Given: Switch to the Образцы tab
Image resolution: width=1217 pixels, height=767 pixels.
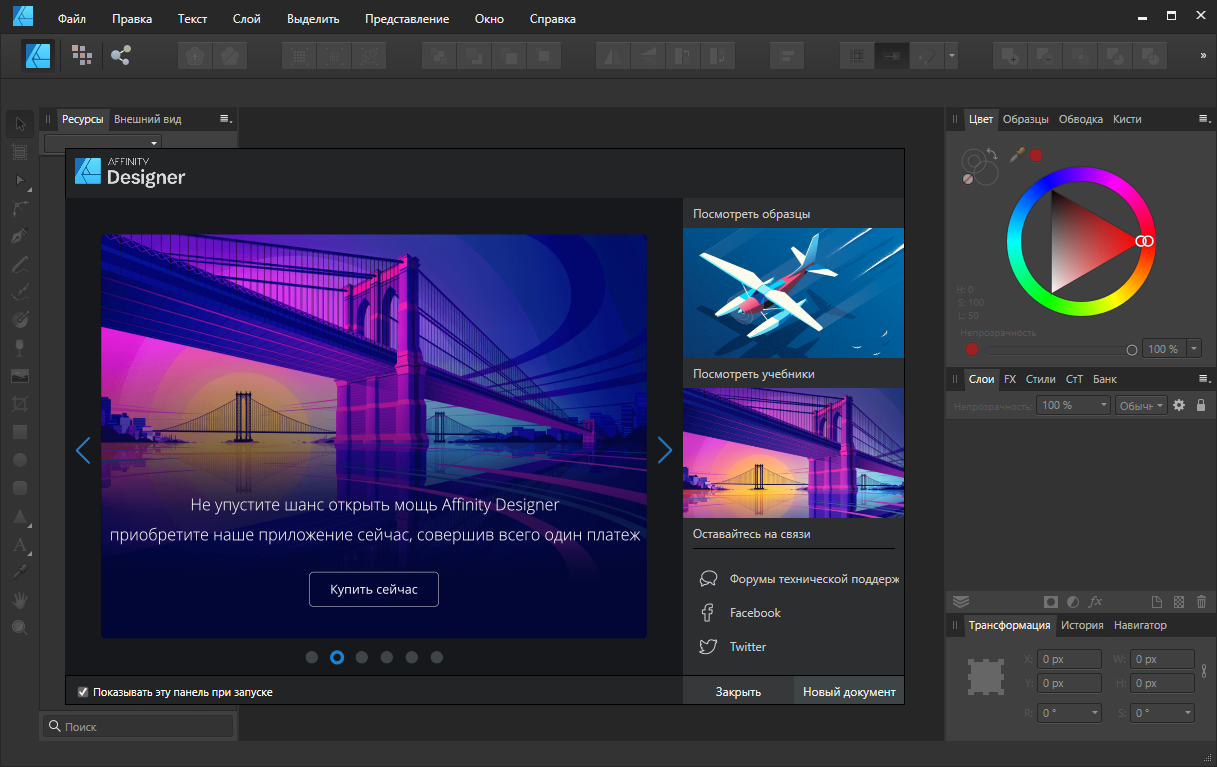Looking at the screenshot, I should (x=1026, y=119).
